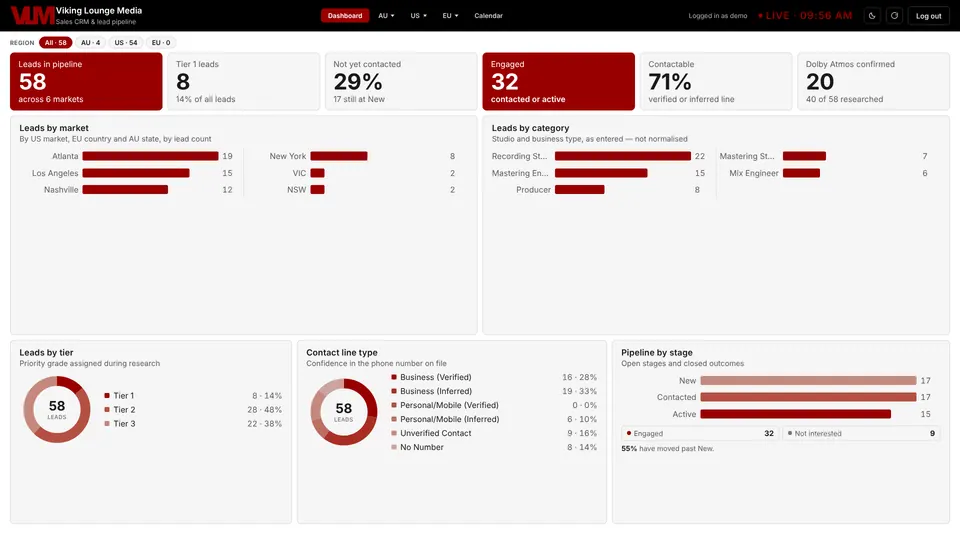
Task: Open the Dolby Atmos confirmed card
Action: tap(873, 81)
